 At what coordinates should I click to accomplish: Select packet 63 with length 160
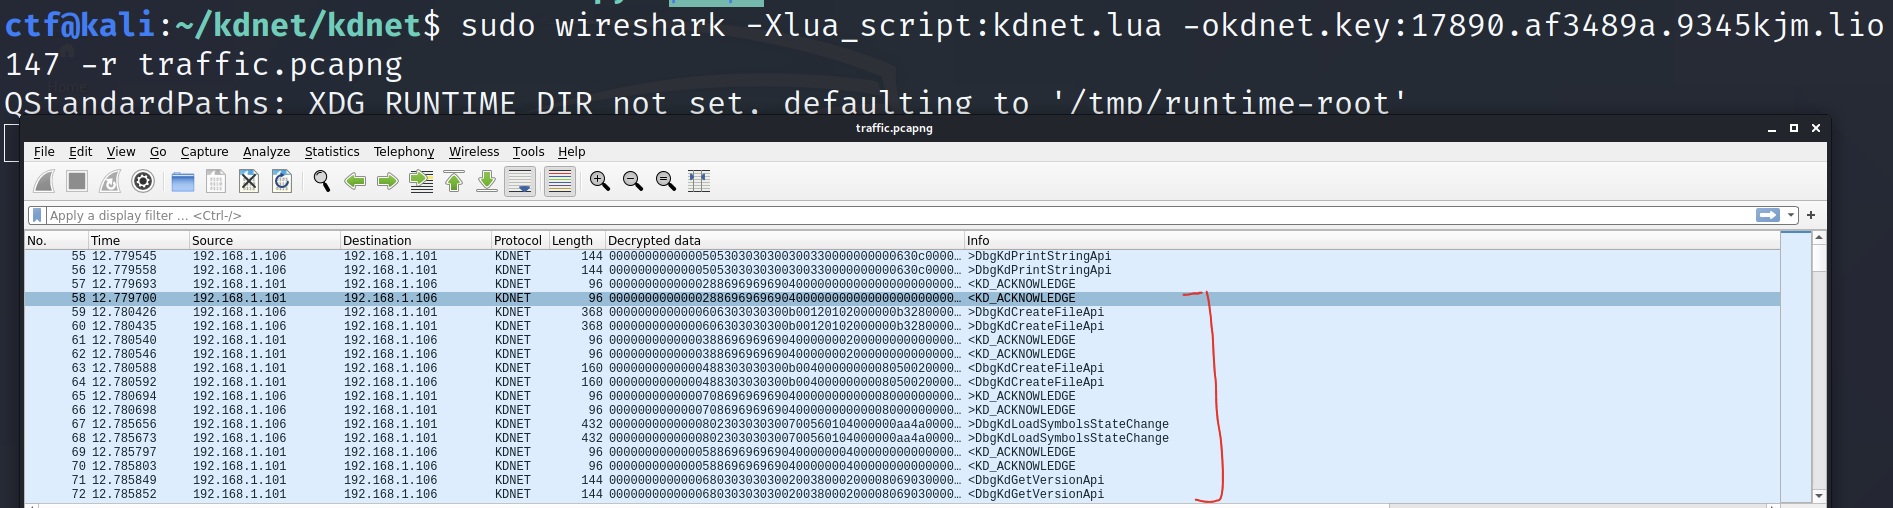click(x=902, y=368)
